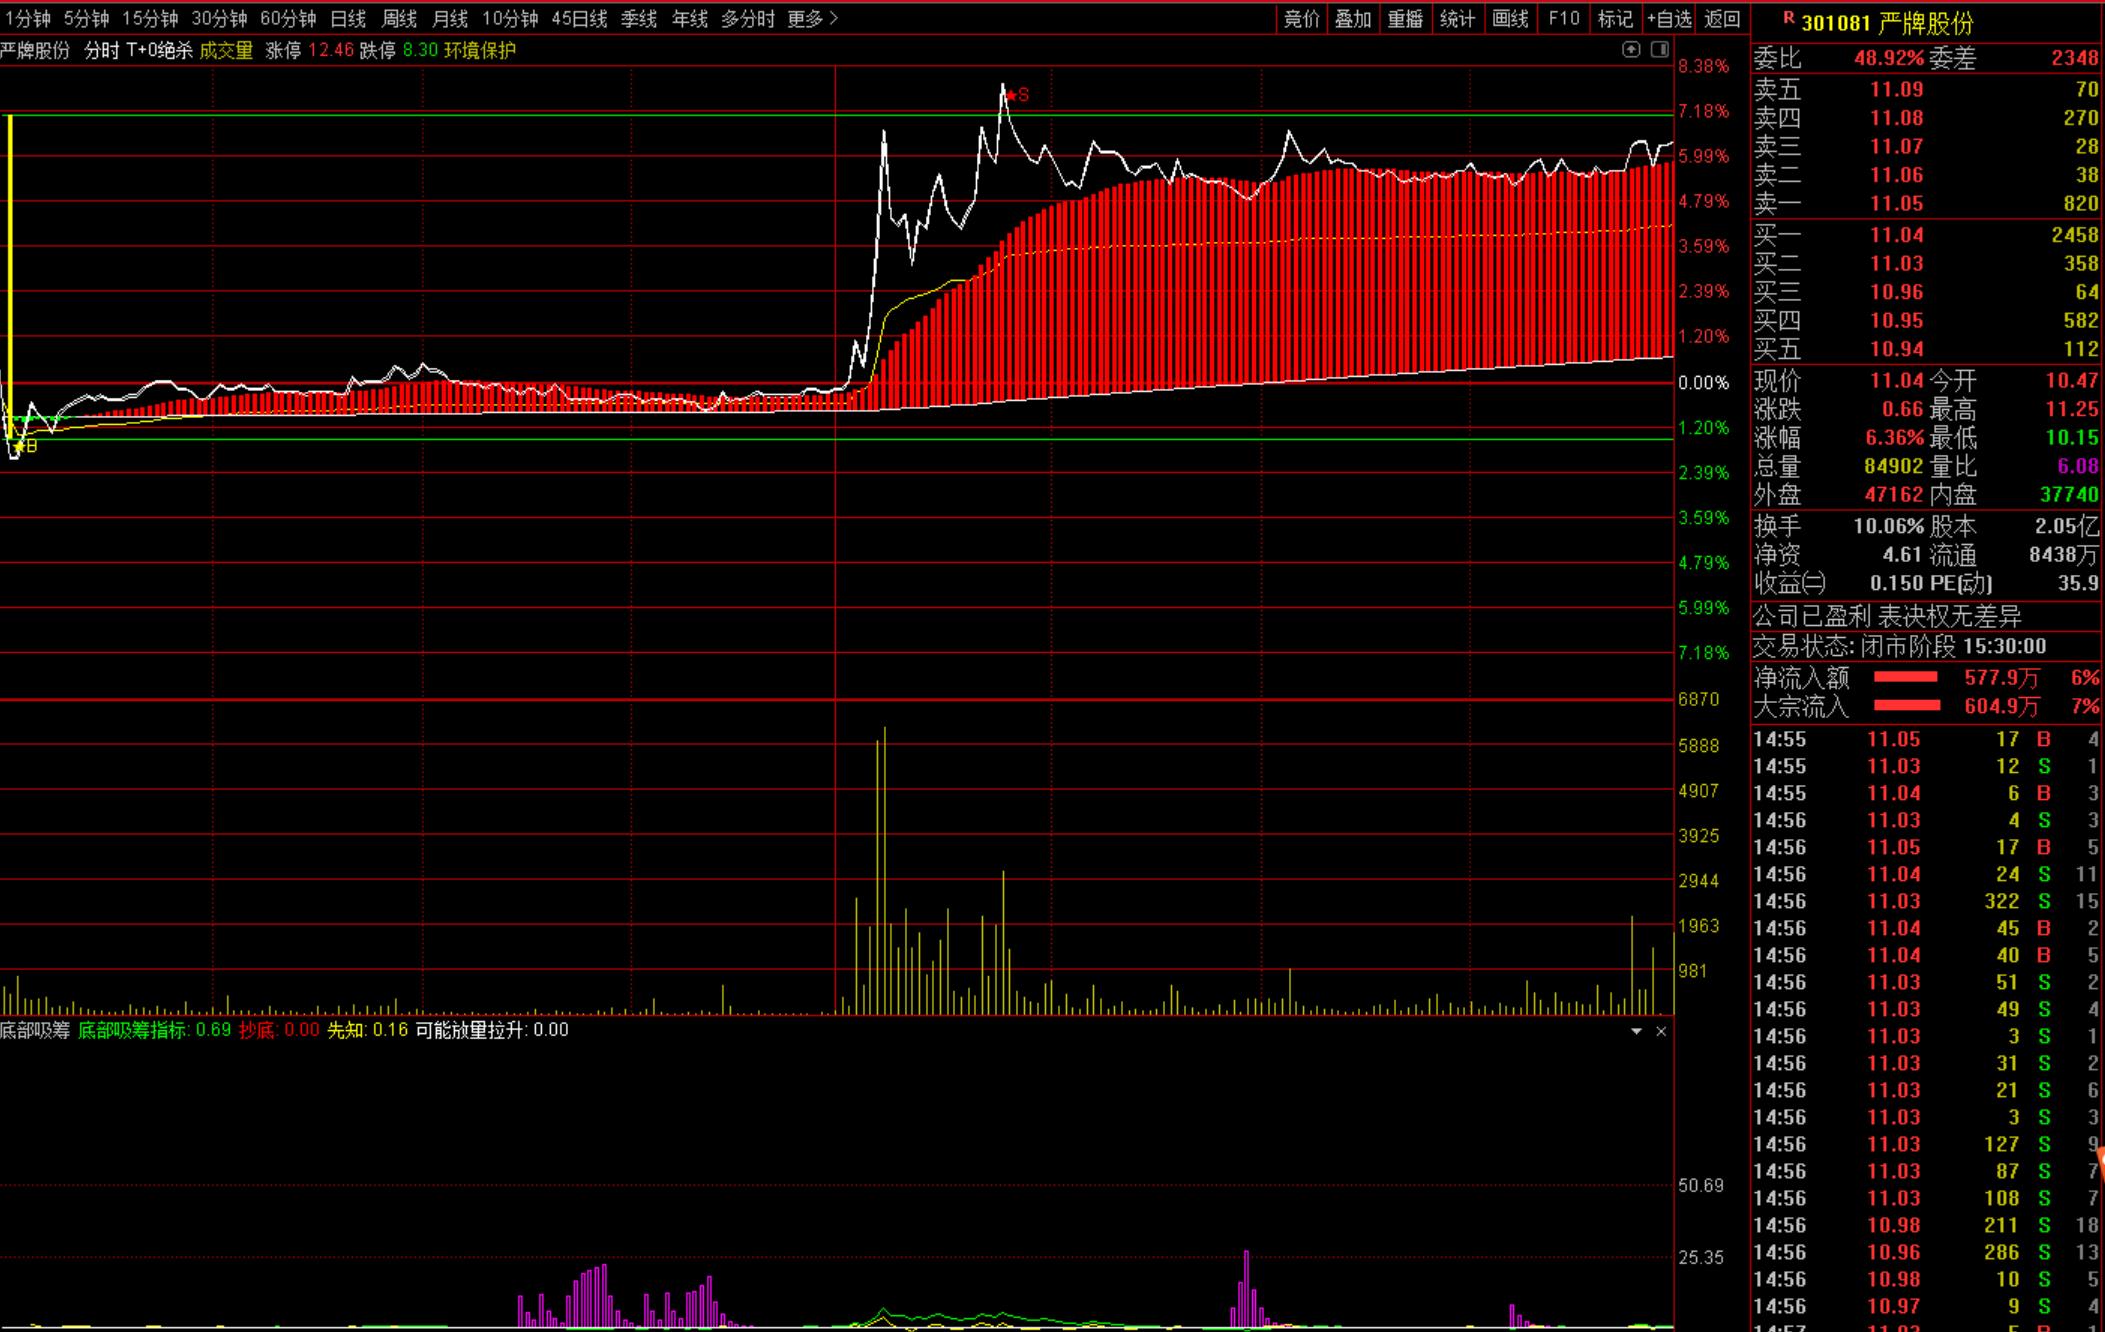Click the upload arrow icon above the chart
This screenshot has height=1332, width=2105.
(1631, 49)
